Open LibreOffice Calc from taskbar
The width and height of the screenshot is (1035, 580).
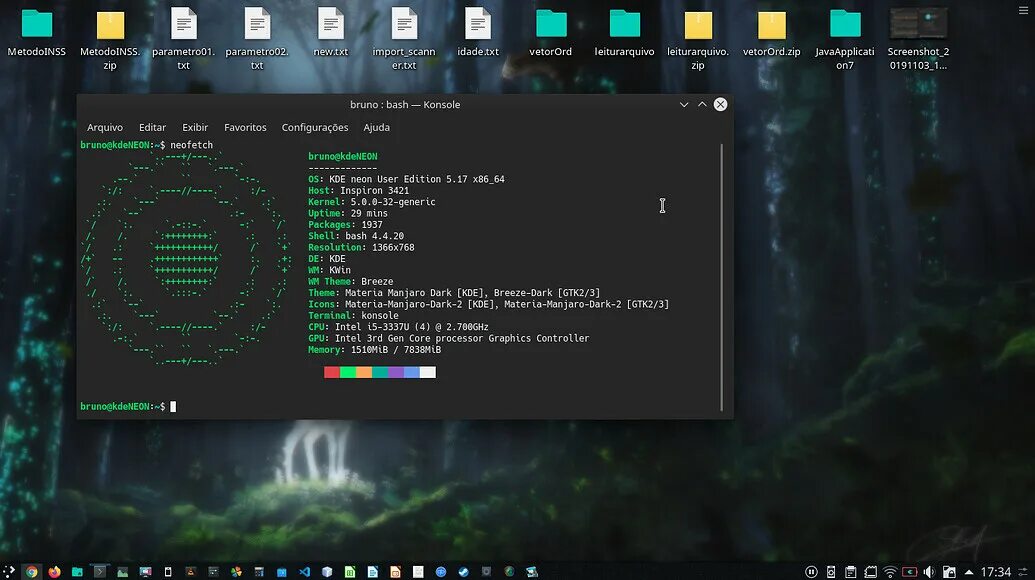pos(350,571)
